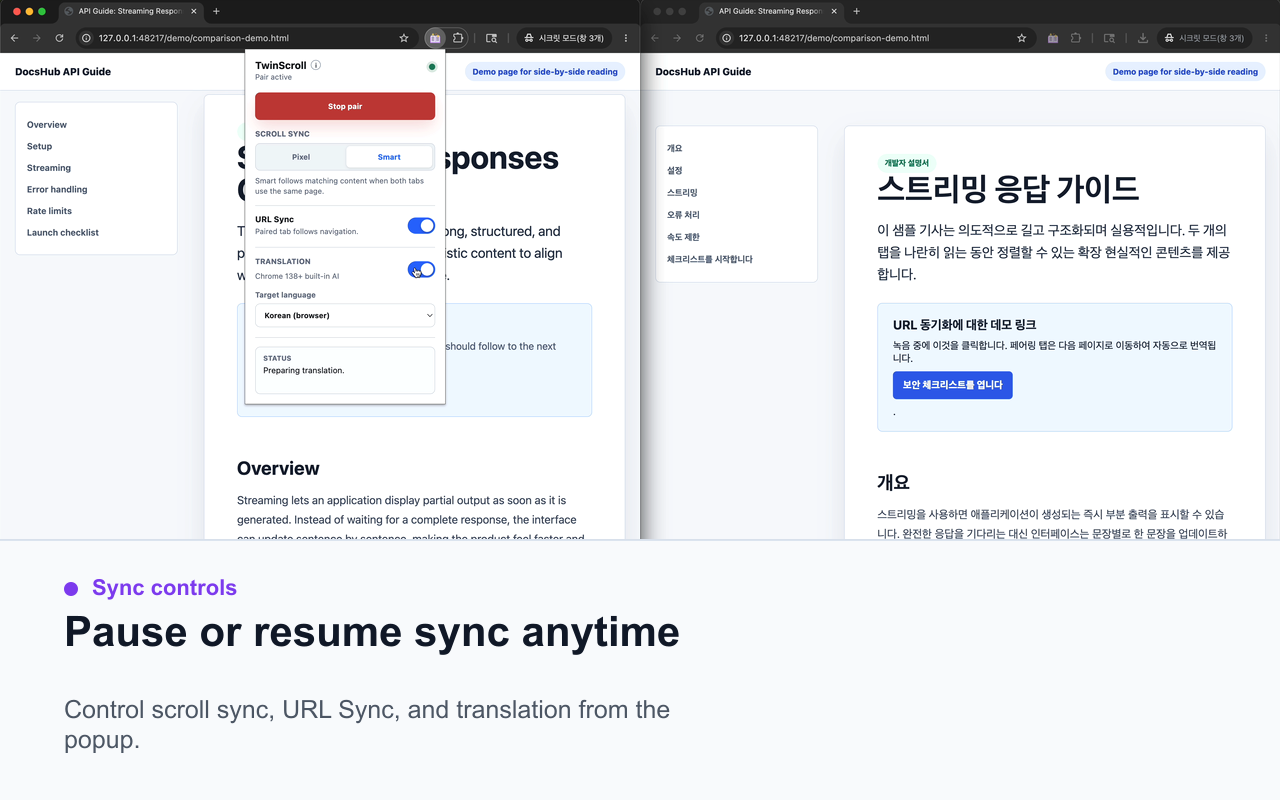Open Error handling in left sidebar
This screenshot has height=800, width=1280.
[x=57, y=189]
